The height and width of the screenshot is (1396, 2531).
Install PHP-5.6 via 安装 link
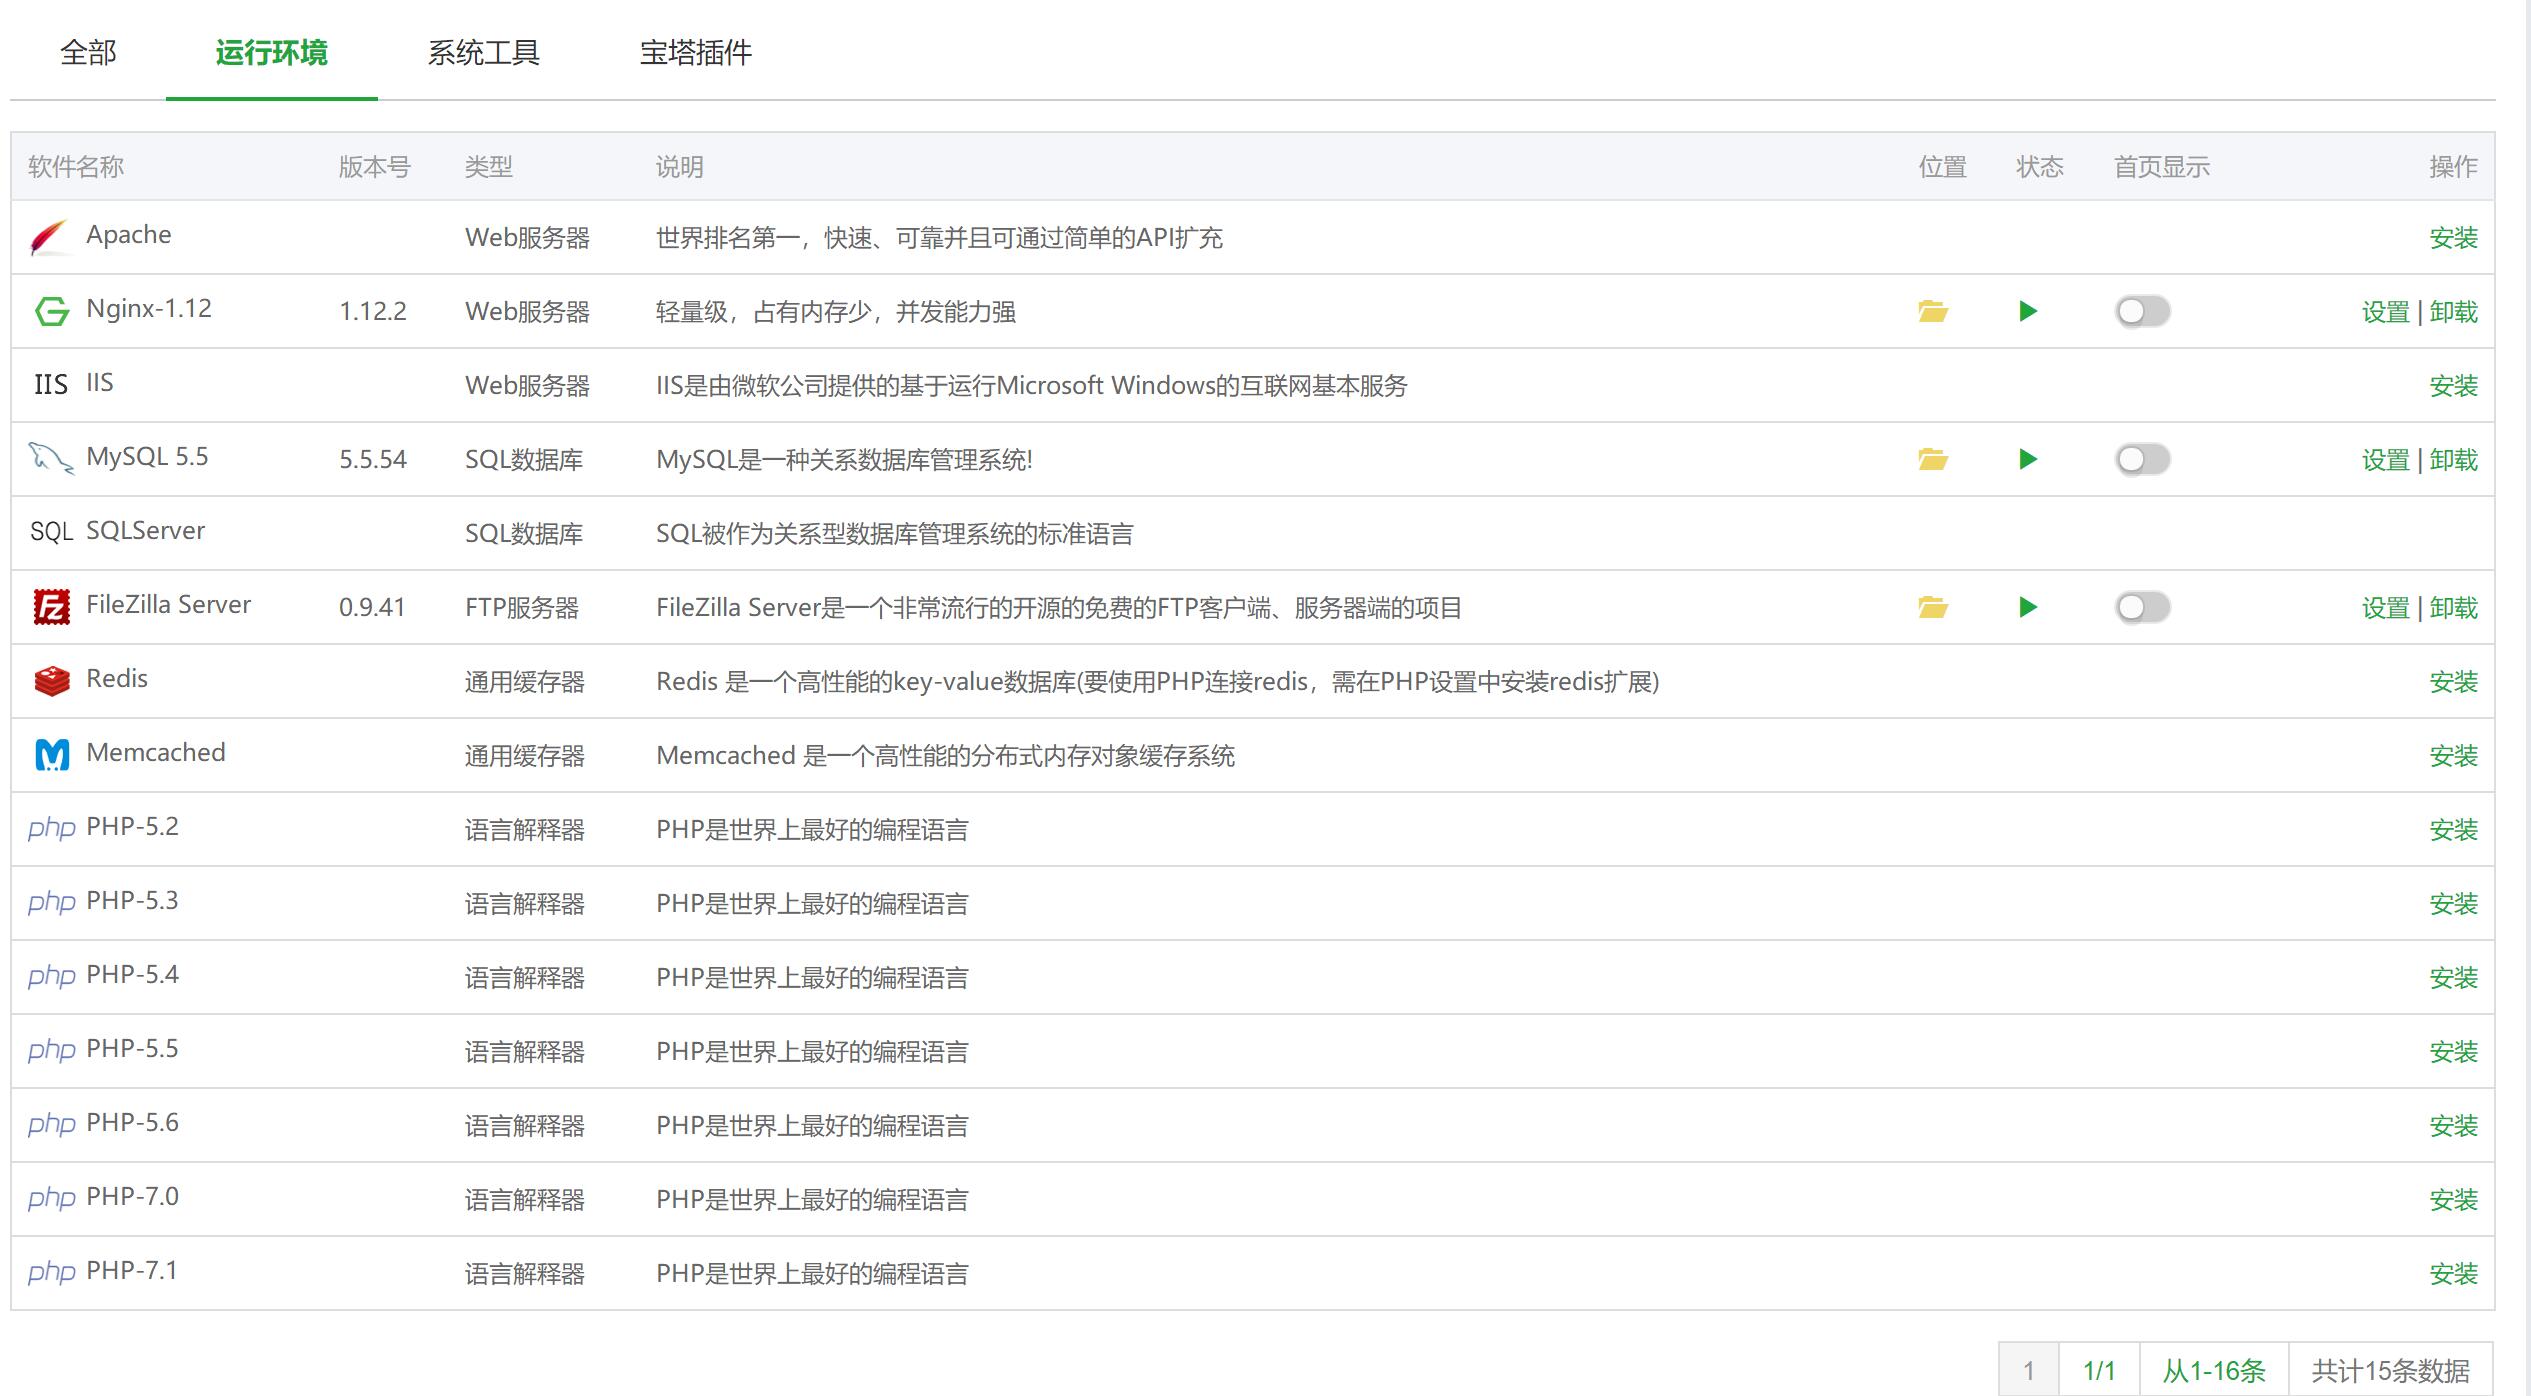tap(2454, 1126)
